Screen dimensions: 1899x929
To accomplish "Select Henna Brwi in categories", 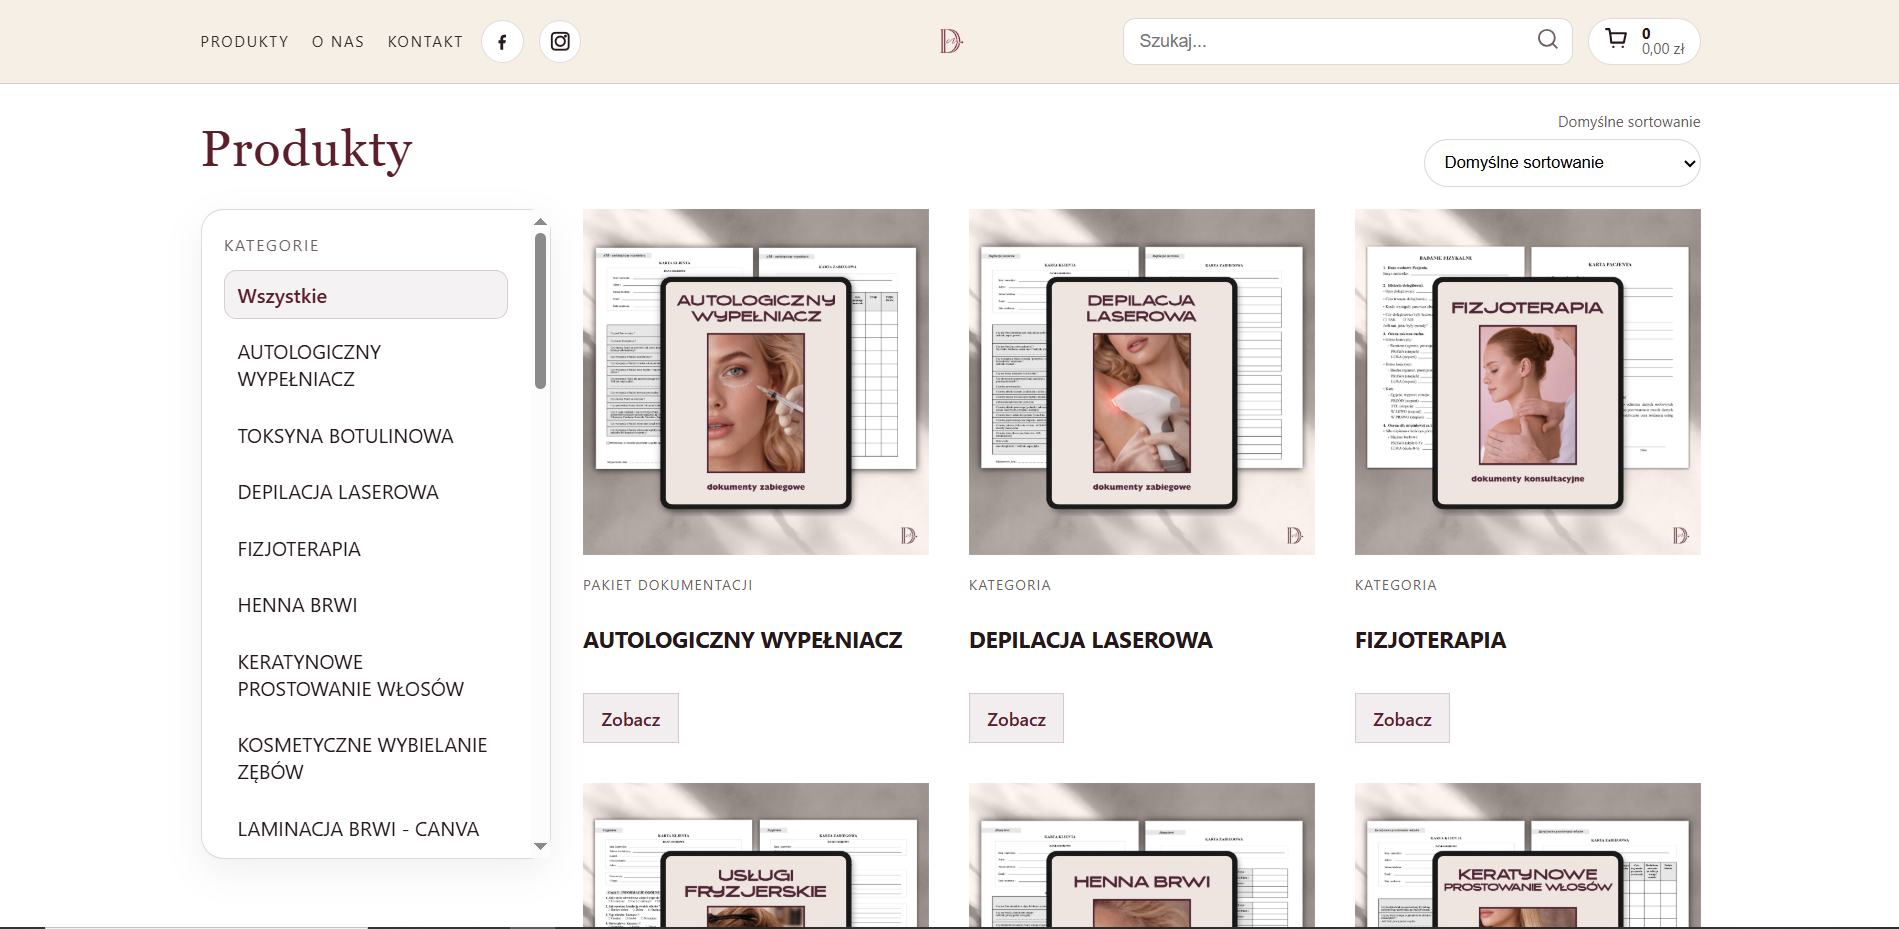I will [x=297, y=605].
